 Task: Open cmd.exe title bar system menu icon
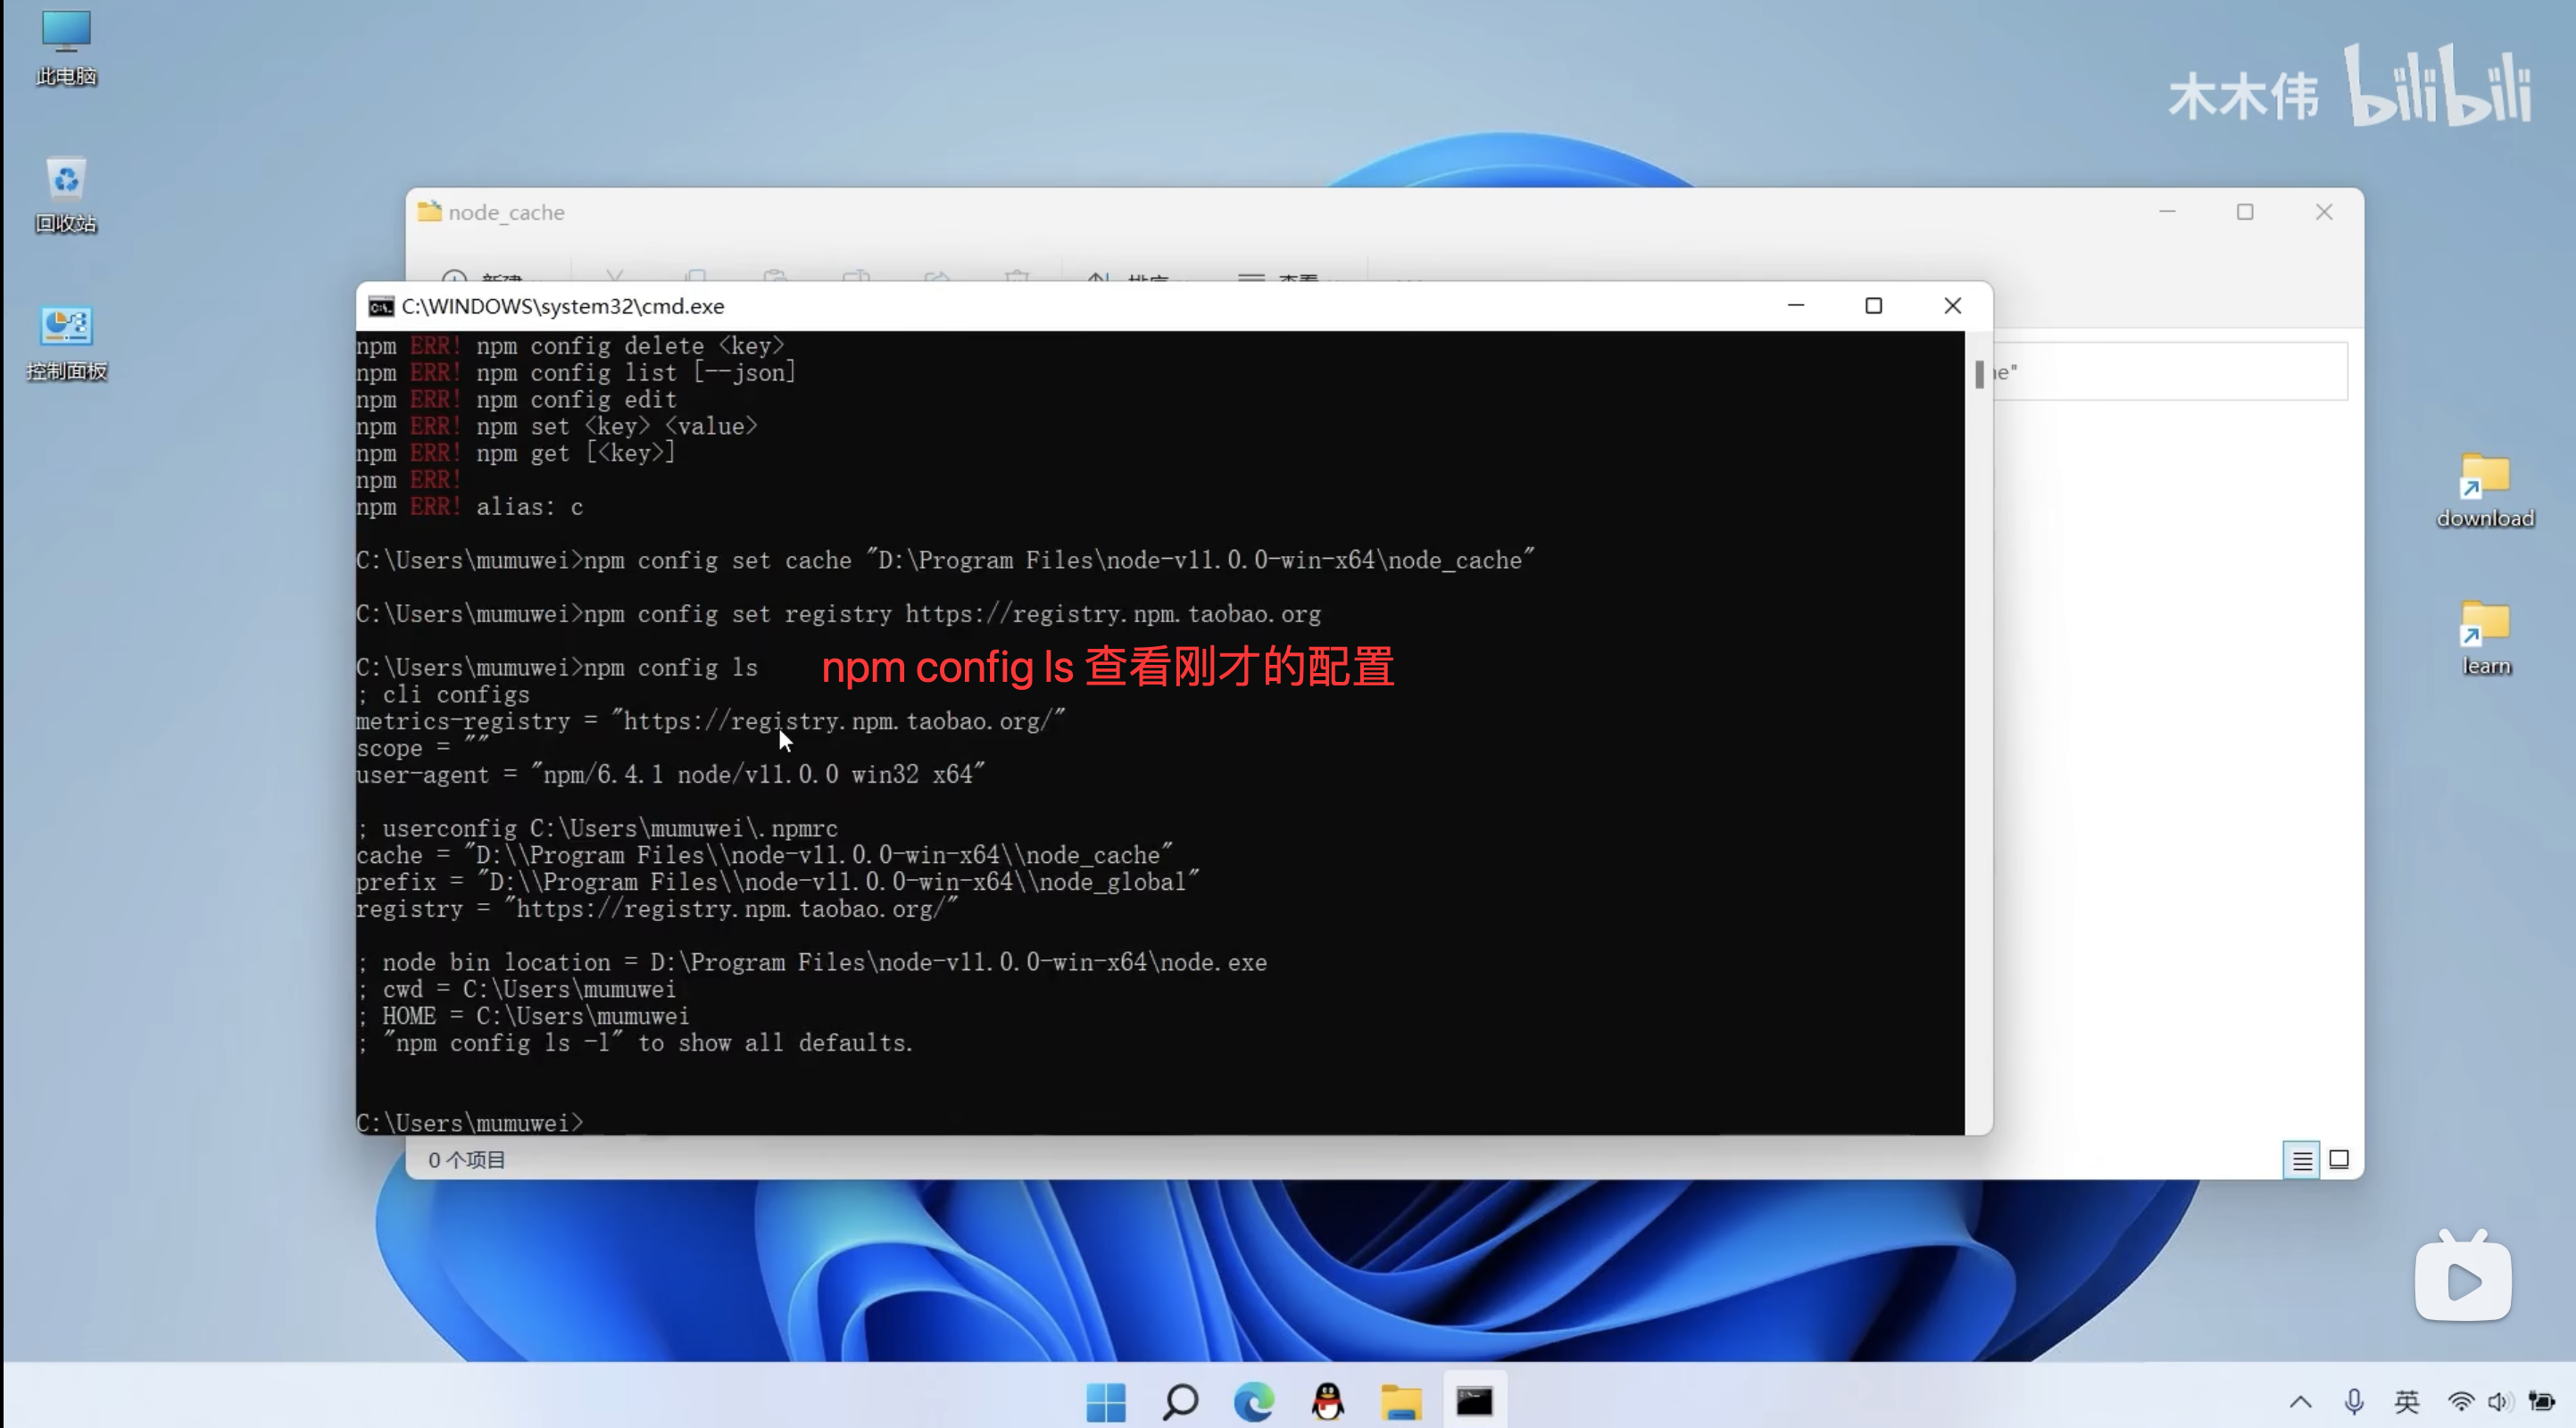(381, 306)
